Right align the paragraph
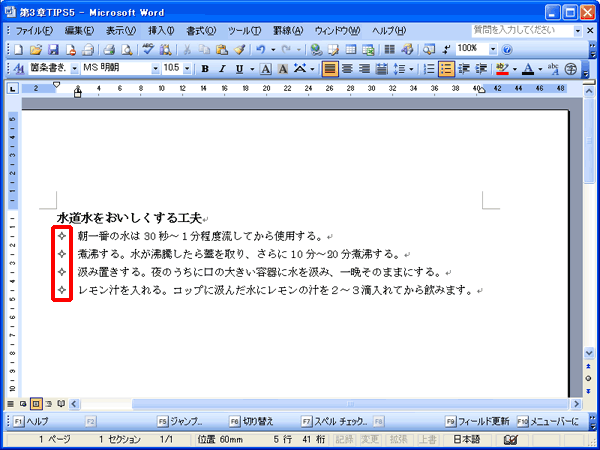The height and width of the screenshot is (450, 600). pyautogui.click(x=365, y=69)
